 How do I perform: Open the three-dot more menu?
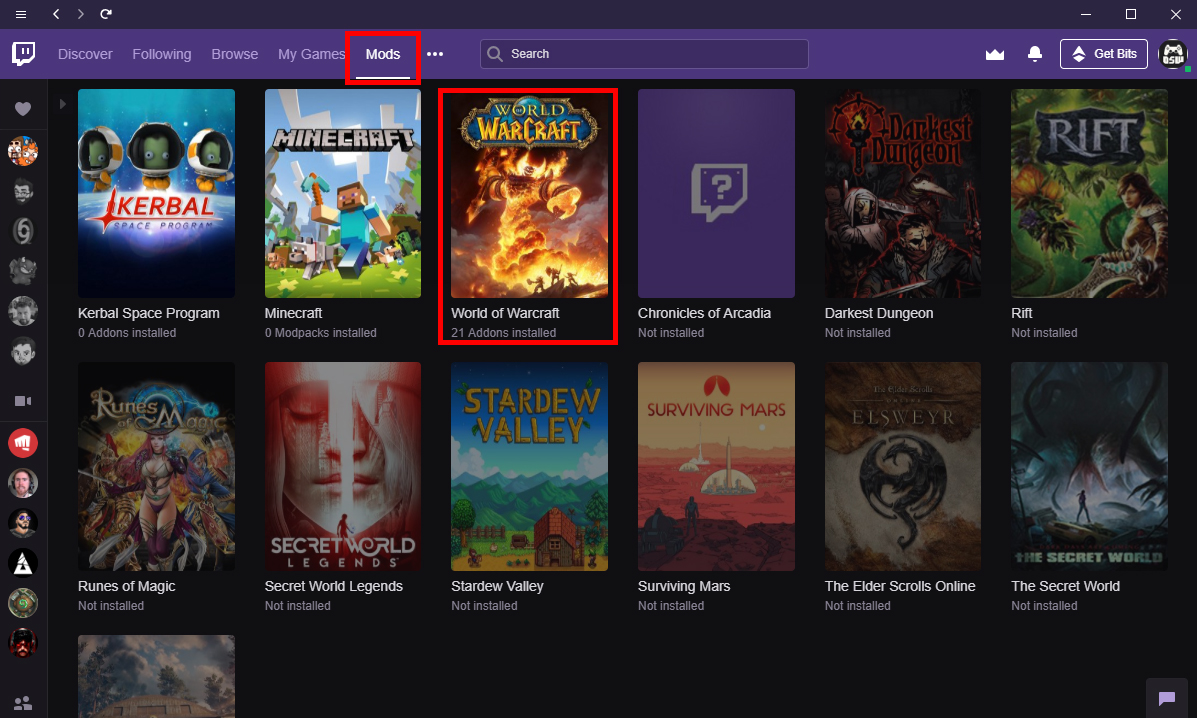[x=435, y=54]
